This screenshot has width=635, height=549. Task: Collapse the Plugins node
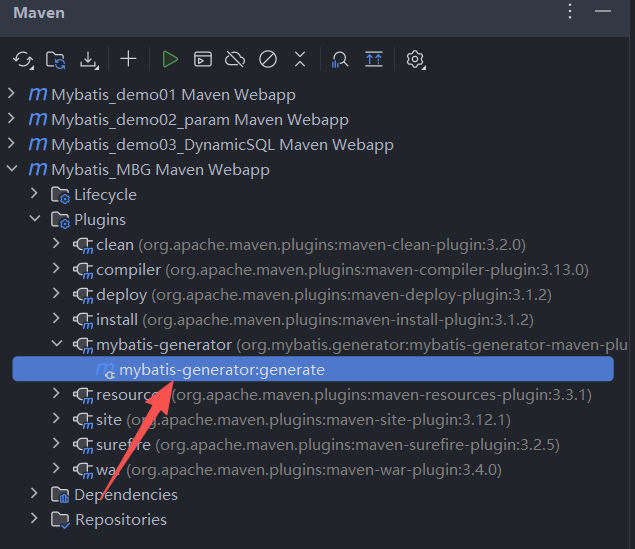[35, 219]
